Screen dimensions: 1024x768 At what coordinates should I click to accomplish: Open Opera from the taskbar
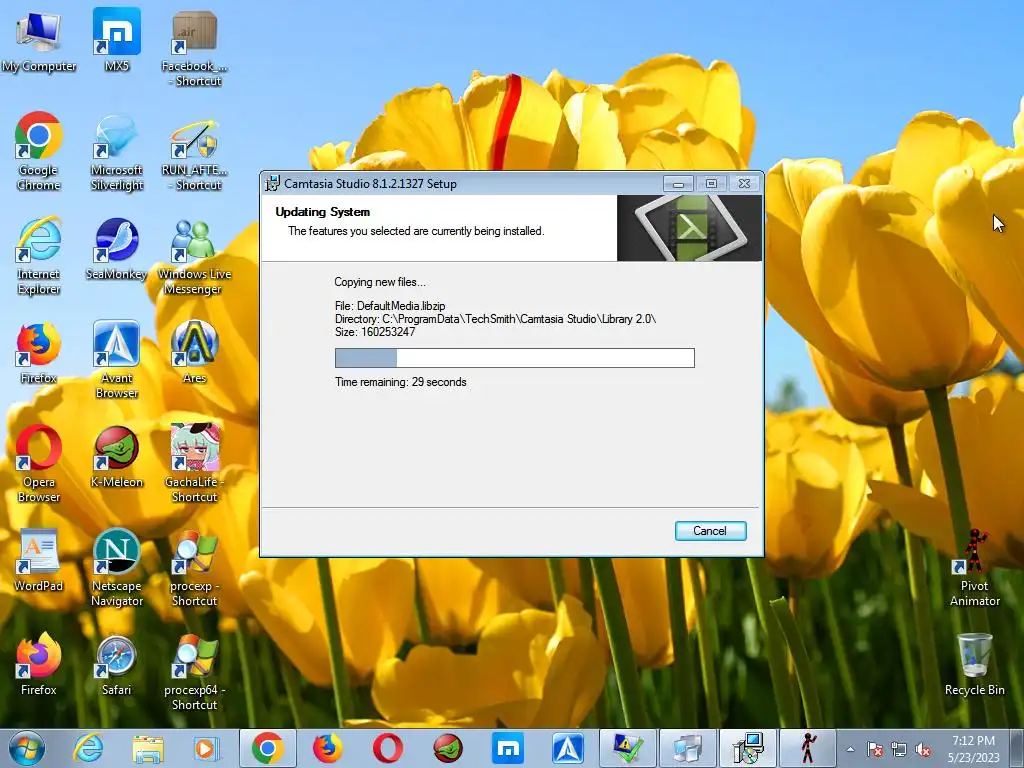tap(388, 748)
